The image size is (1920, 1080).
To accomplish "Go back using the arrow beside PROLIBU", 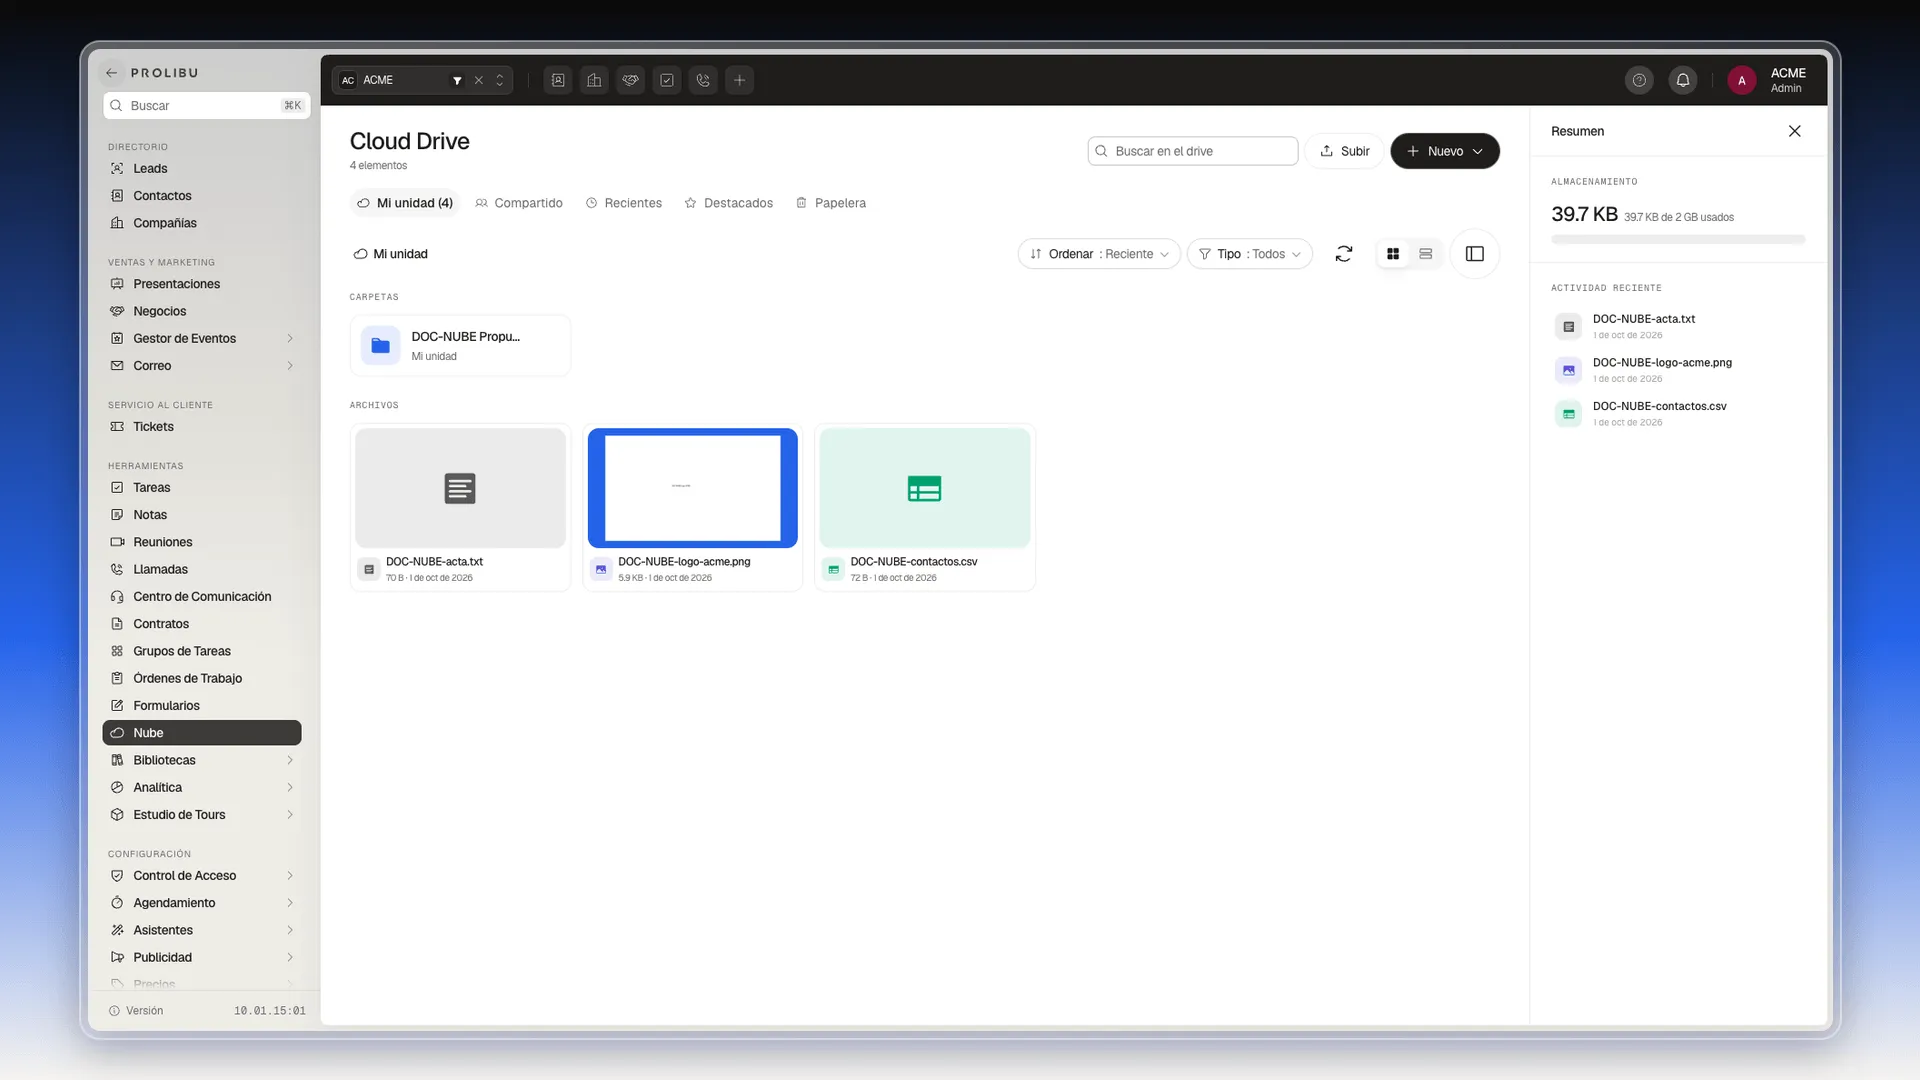I will click(112, 73).
